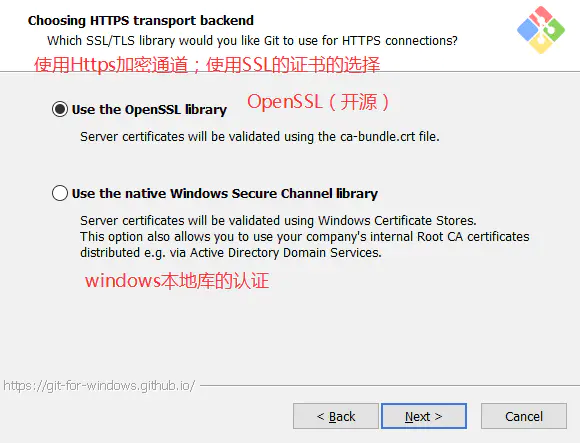Screen dimensions: 580x443
Task: Go back with the Back button
Action: click(336, 416)
